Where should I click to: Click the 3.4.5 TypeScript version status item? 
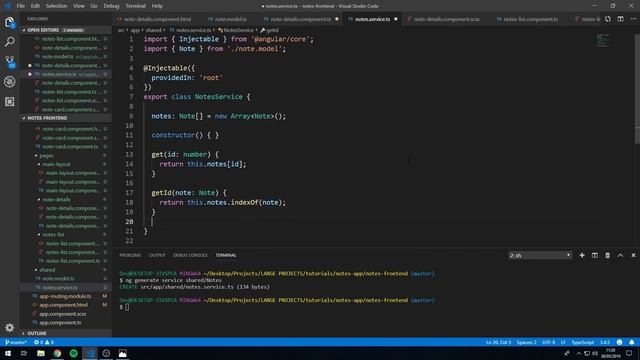604,342
